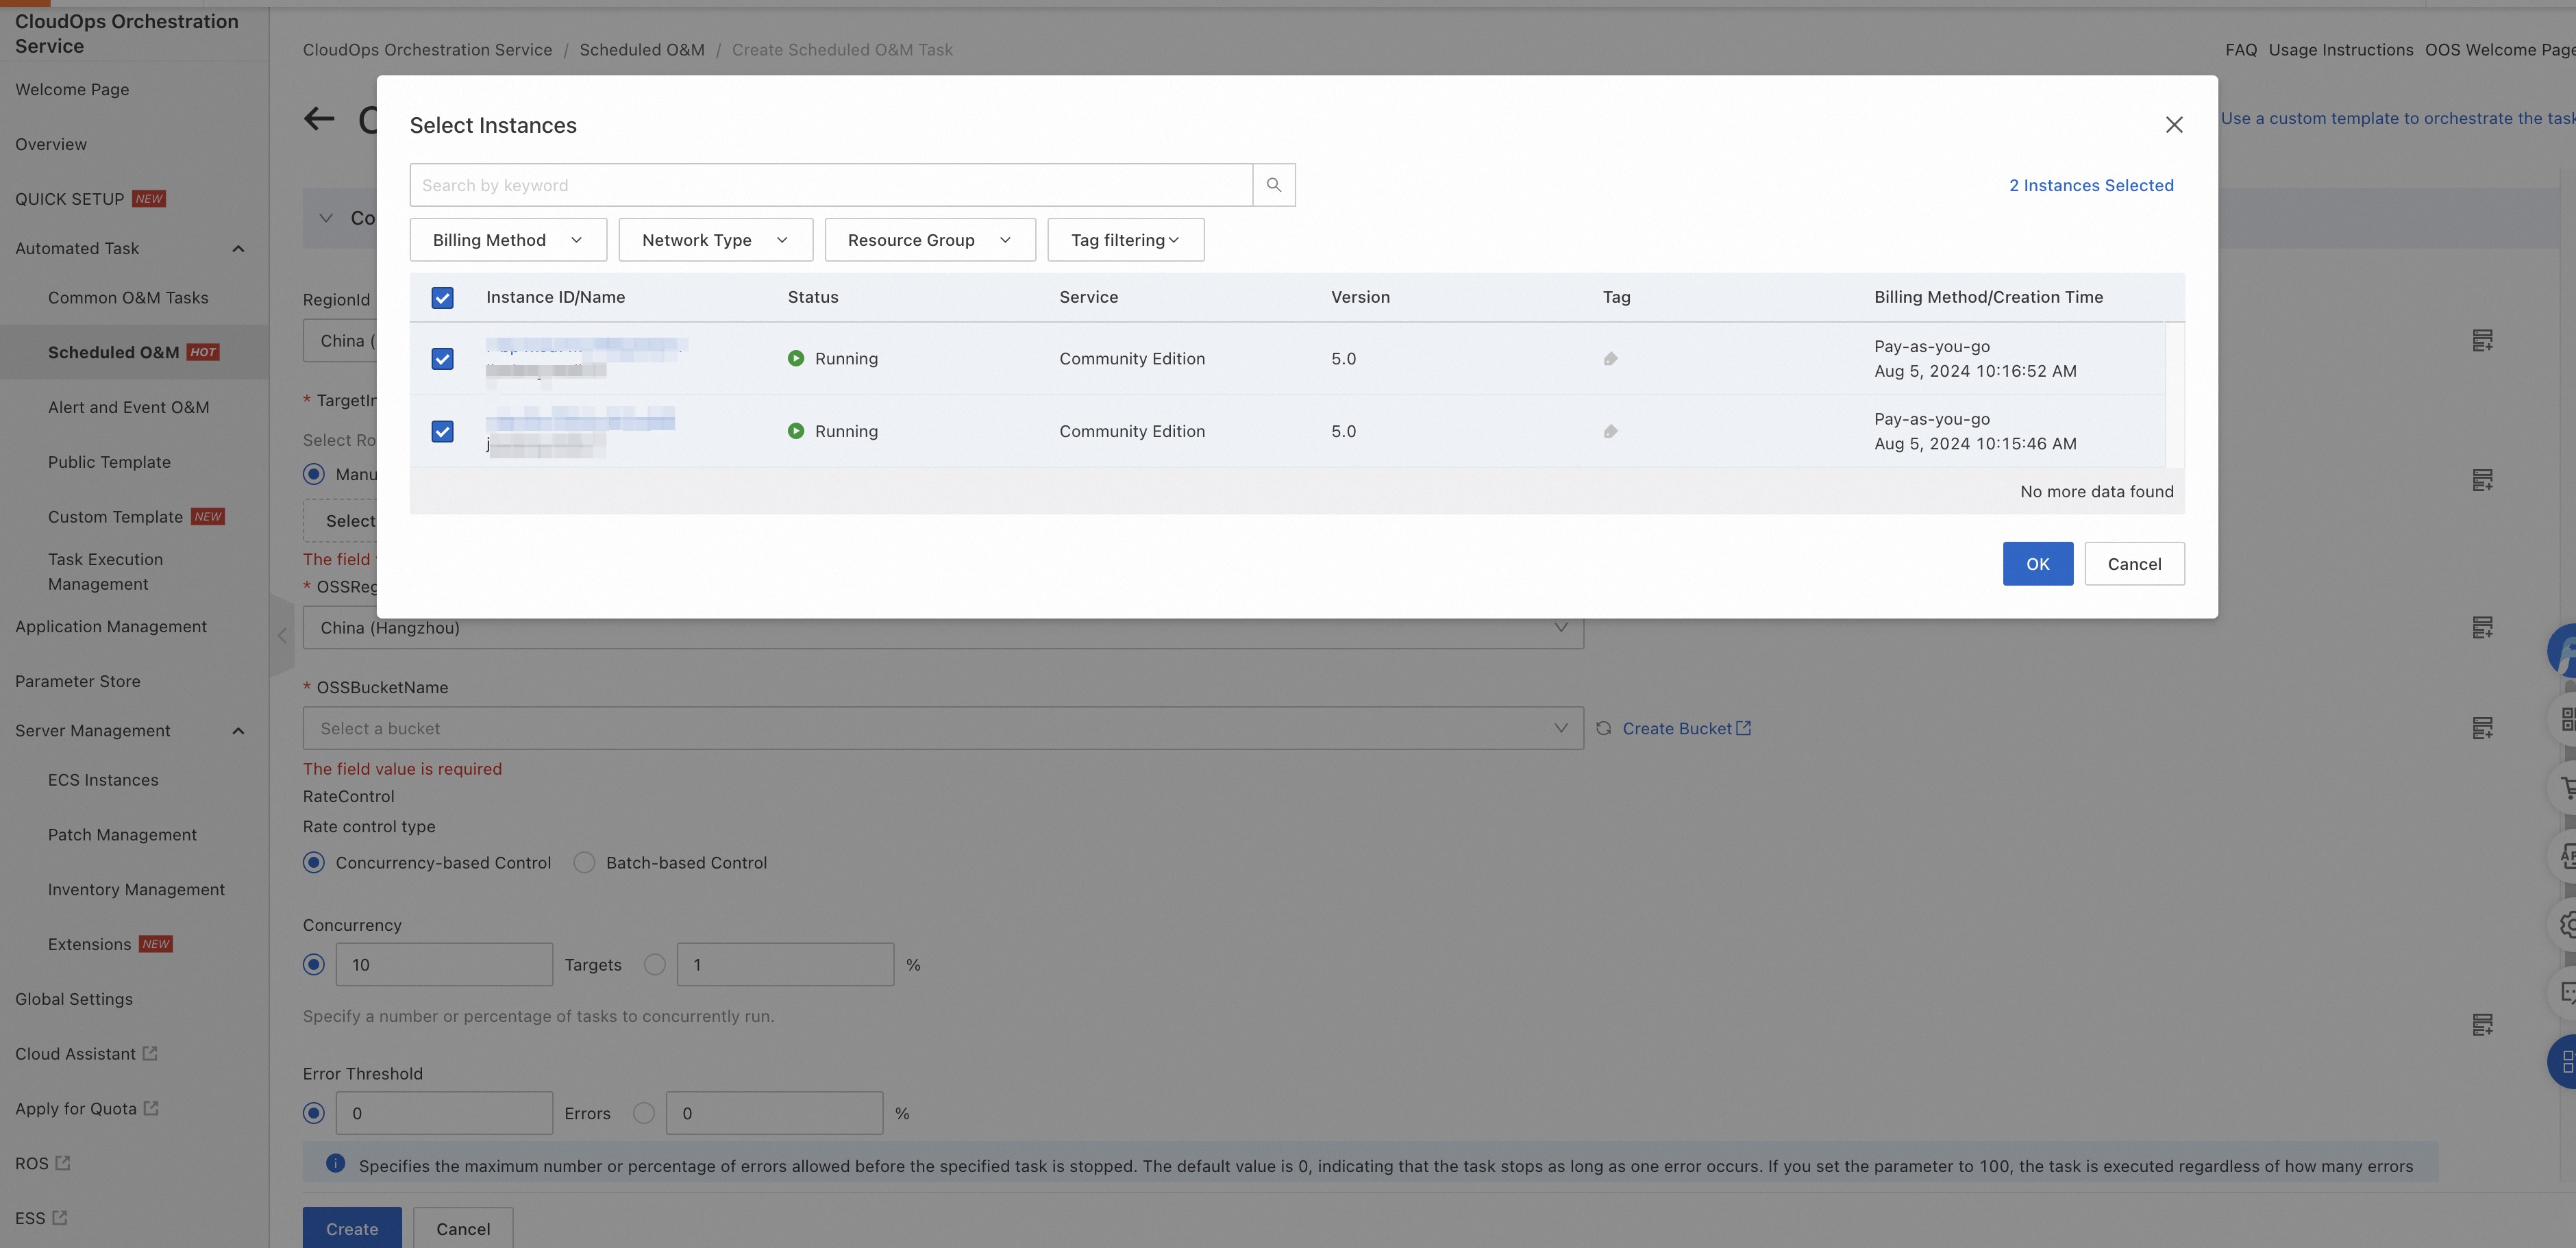Click parameter list icon beside RegionId field
The width and height of the screenshot is (2576, 1248).
pyautogui.click(x=2482, y=341)
